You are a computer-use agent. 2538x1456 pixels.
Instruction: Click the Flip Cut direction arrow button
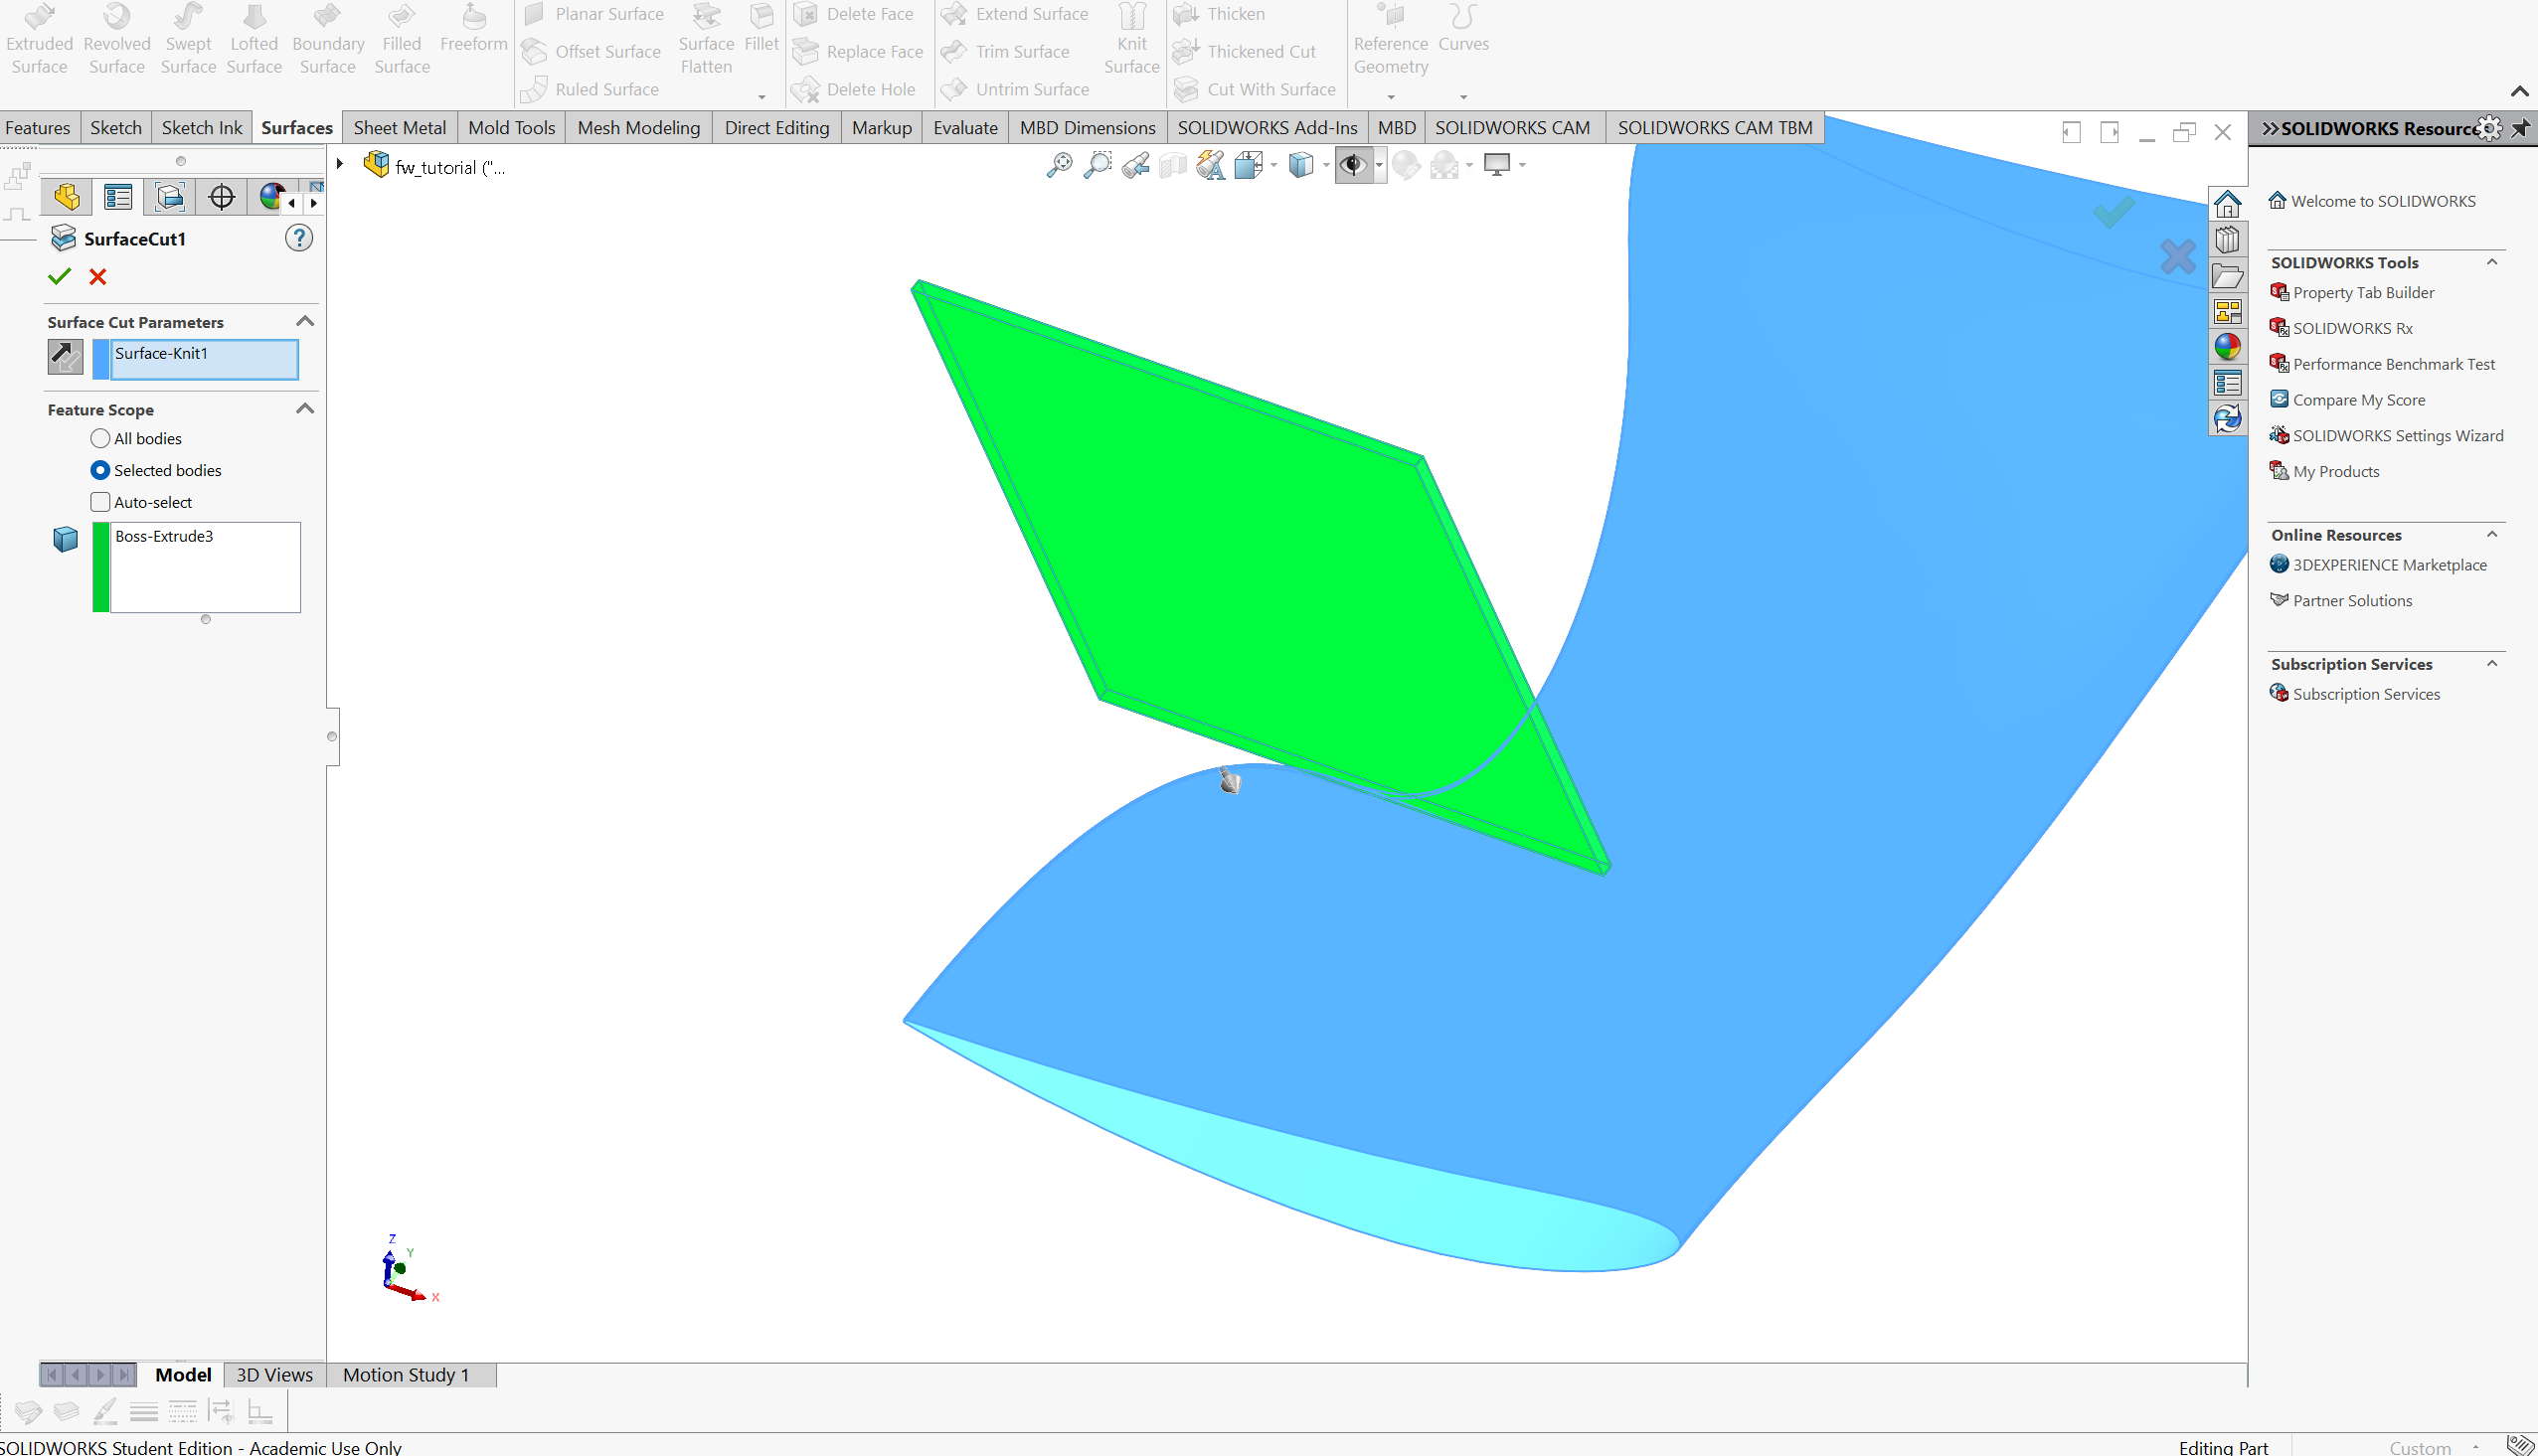pyautogui.click(x=66, y=357)
